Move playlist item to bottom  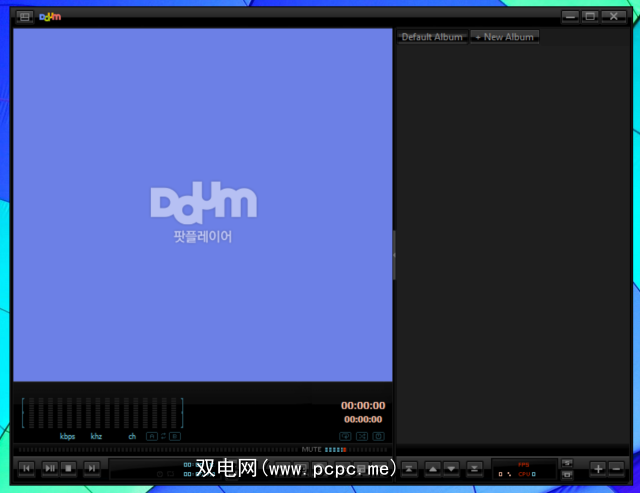pyautogui.click(x=474, y=469)
